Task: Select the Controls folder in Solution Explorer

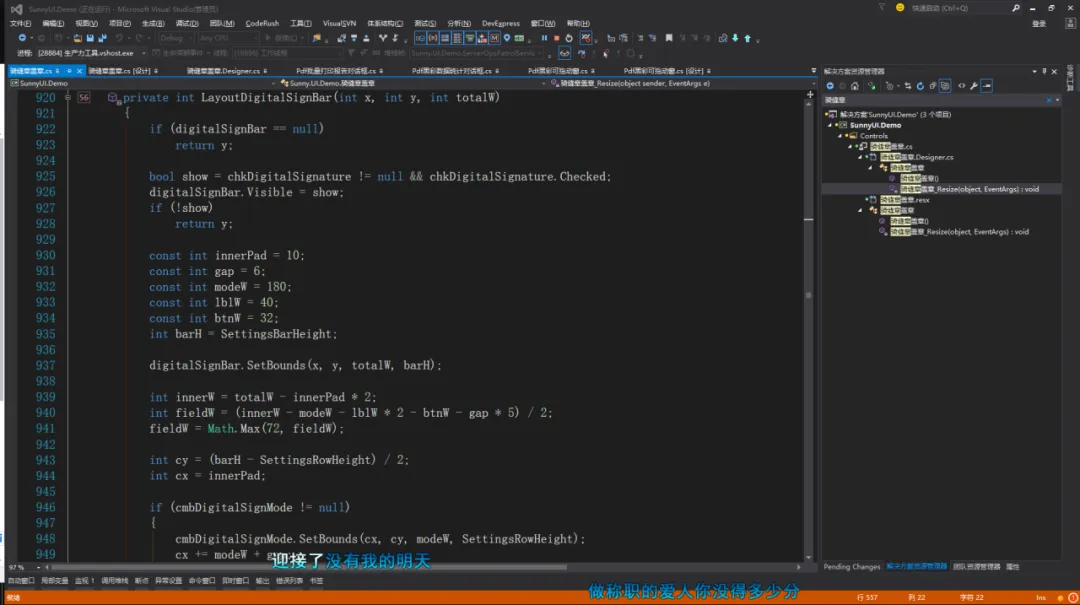Action: point(873,136)
